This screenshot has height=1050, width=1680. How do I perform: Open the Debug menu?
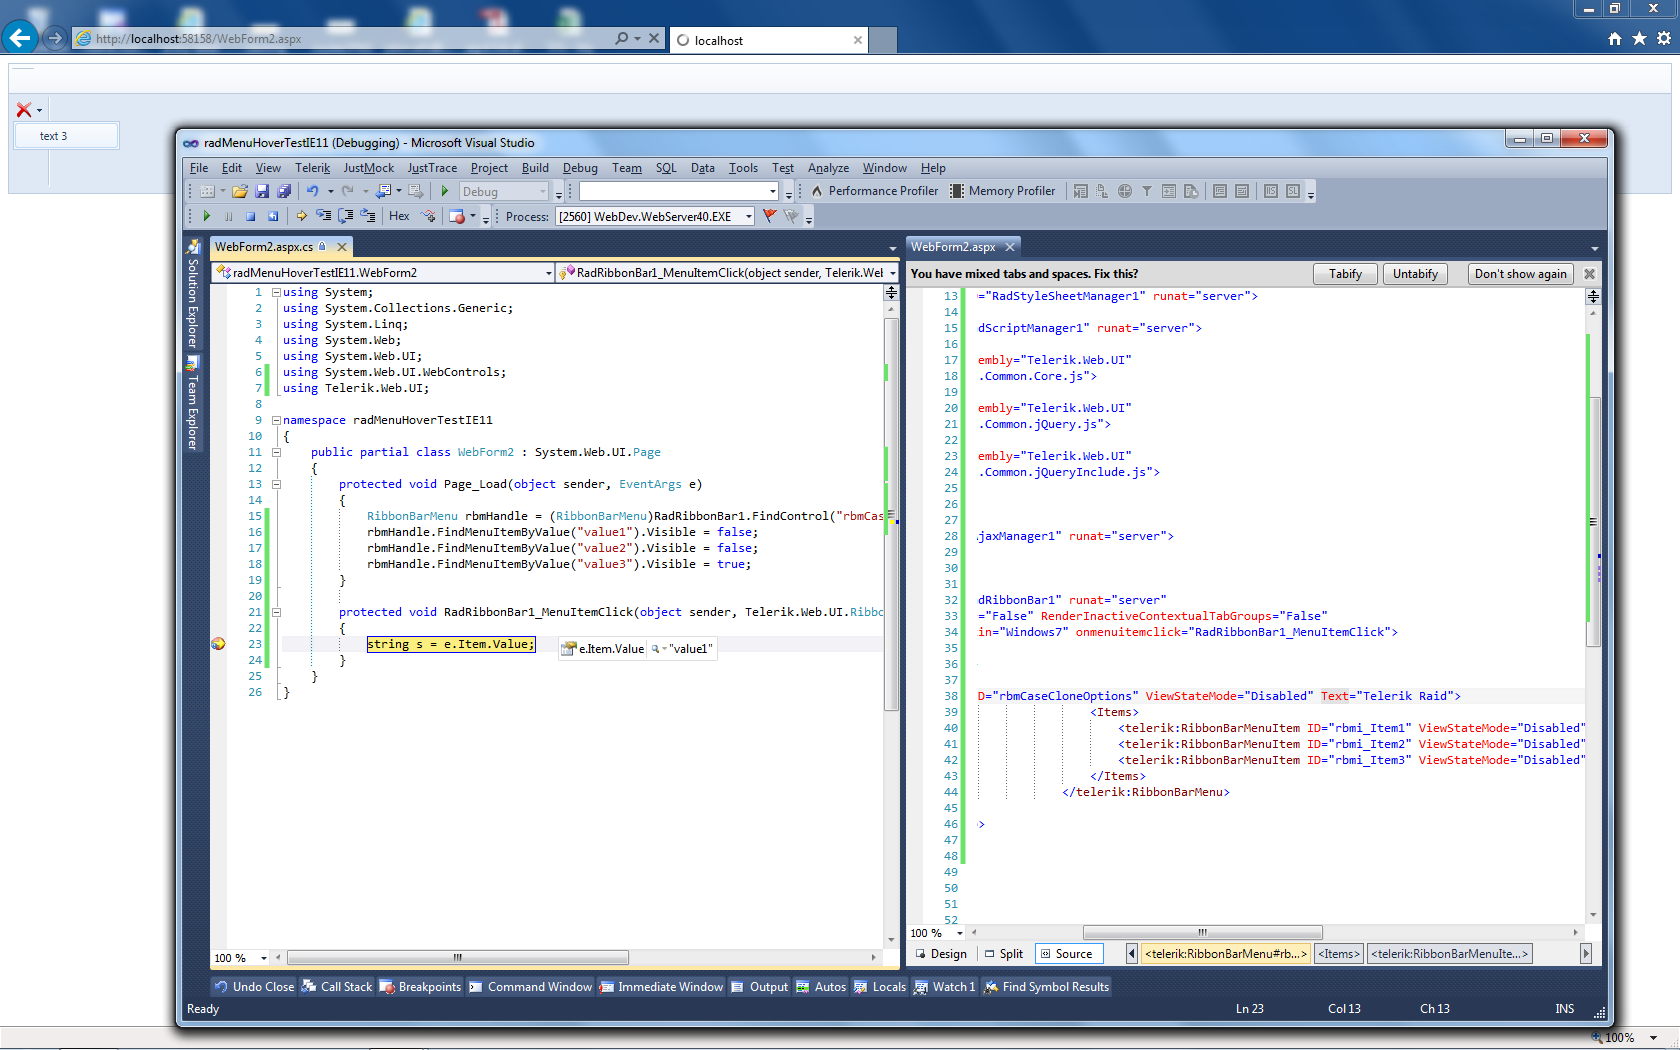(x=580, y=168)
